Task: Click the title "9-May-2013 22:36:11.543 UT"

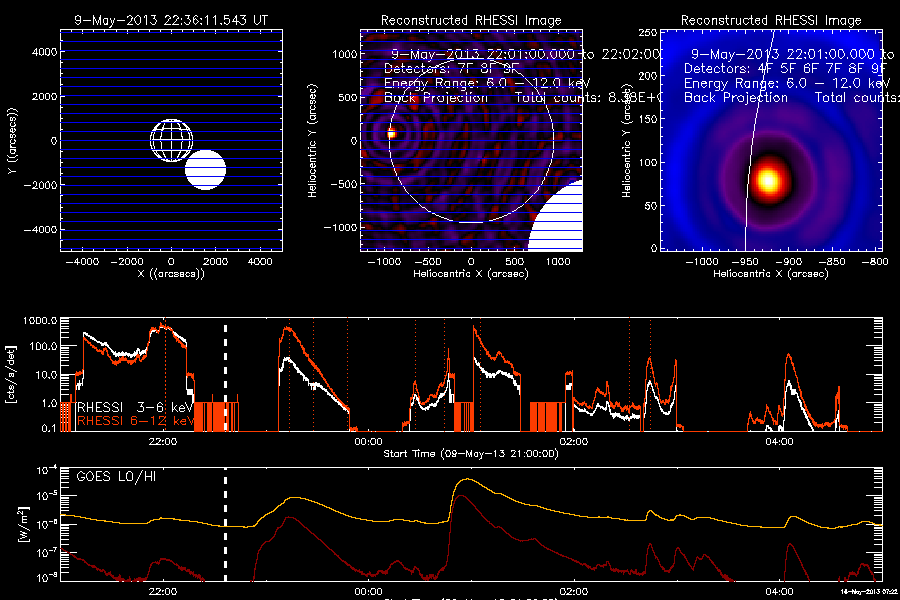Action: point(171,20)
